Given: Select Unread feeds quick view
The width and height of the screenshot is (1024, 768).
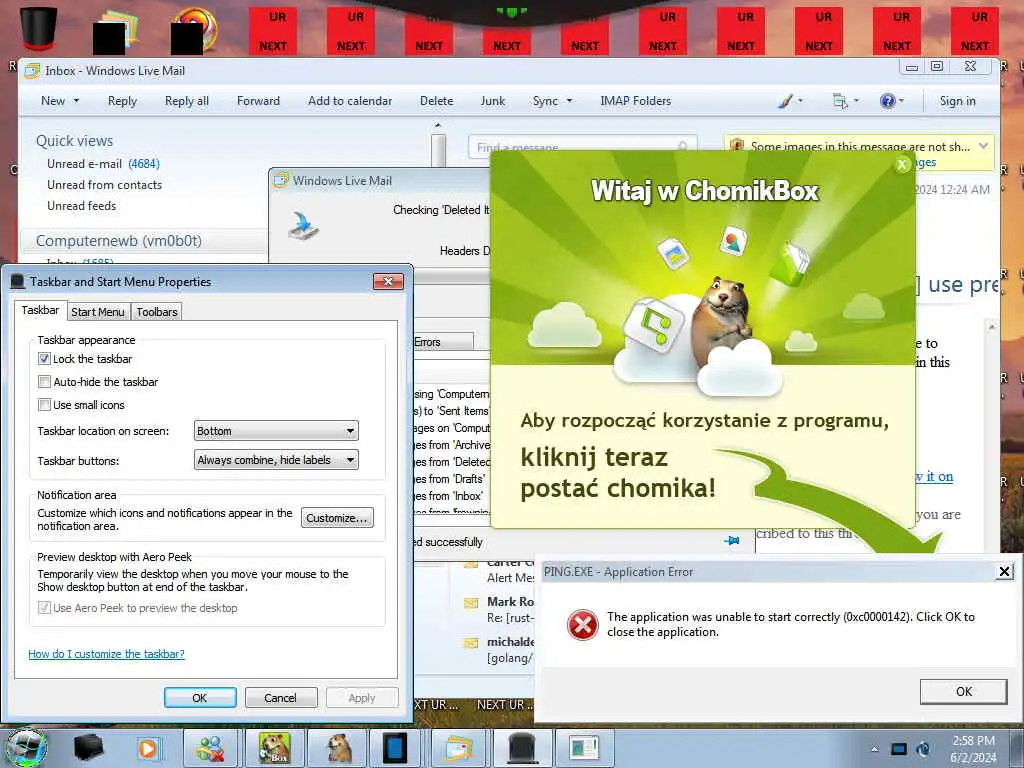Looking at the screenshot, I should click(x=82, y=205).
